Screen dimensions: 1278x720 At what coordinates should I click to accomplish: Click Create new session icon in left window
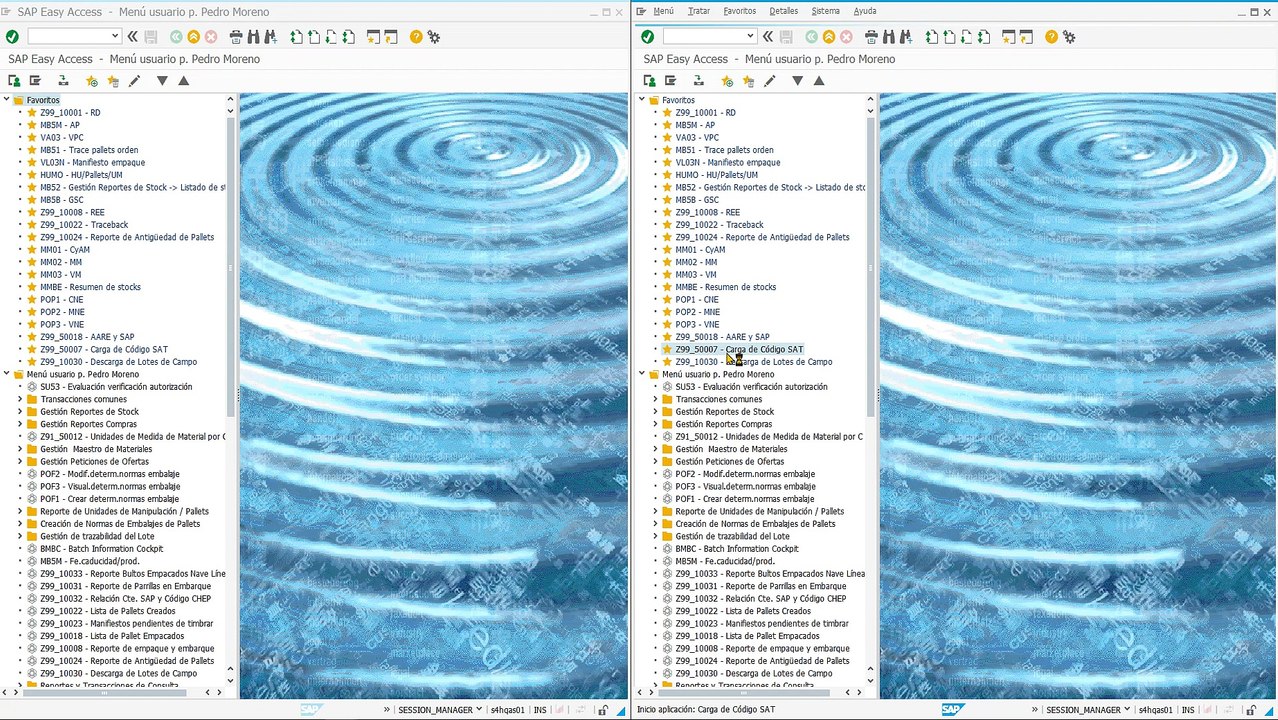click(373, 37)
